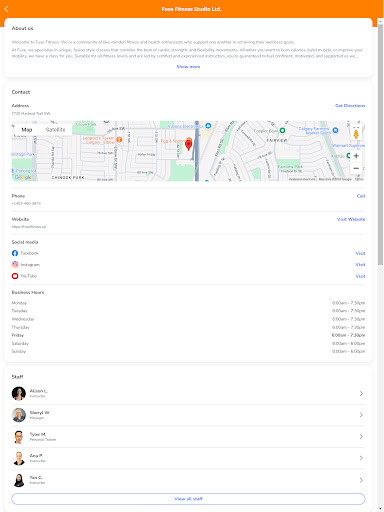Click the page vertical scrollbar thumb
Screen dimensions: 384x512
click(x=380, y=145)
